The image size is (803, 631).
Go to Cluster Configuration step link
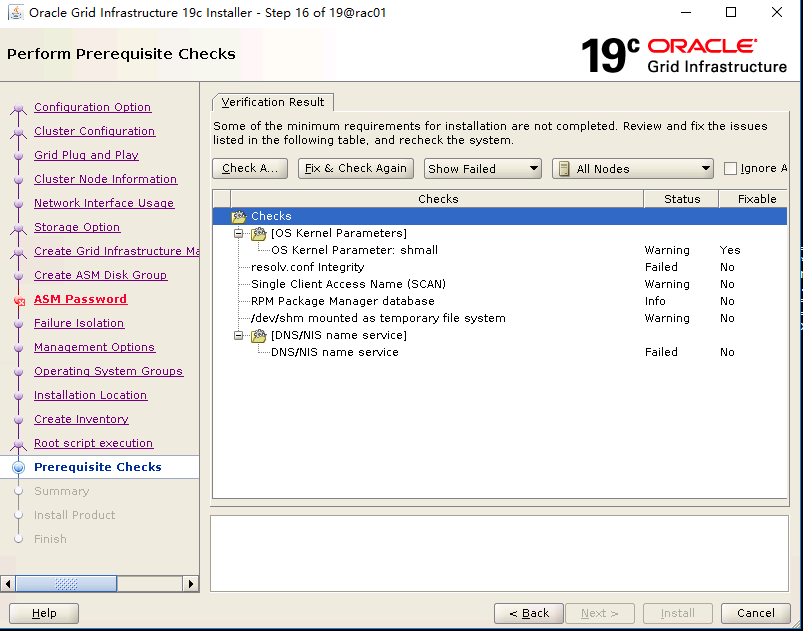tap(95, 131)
